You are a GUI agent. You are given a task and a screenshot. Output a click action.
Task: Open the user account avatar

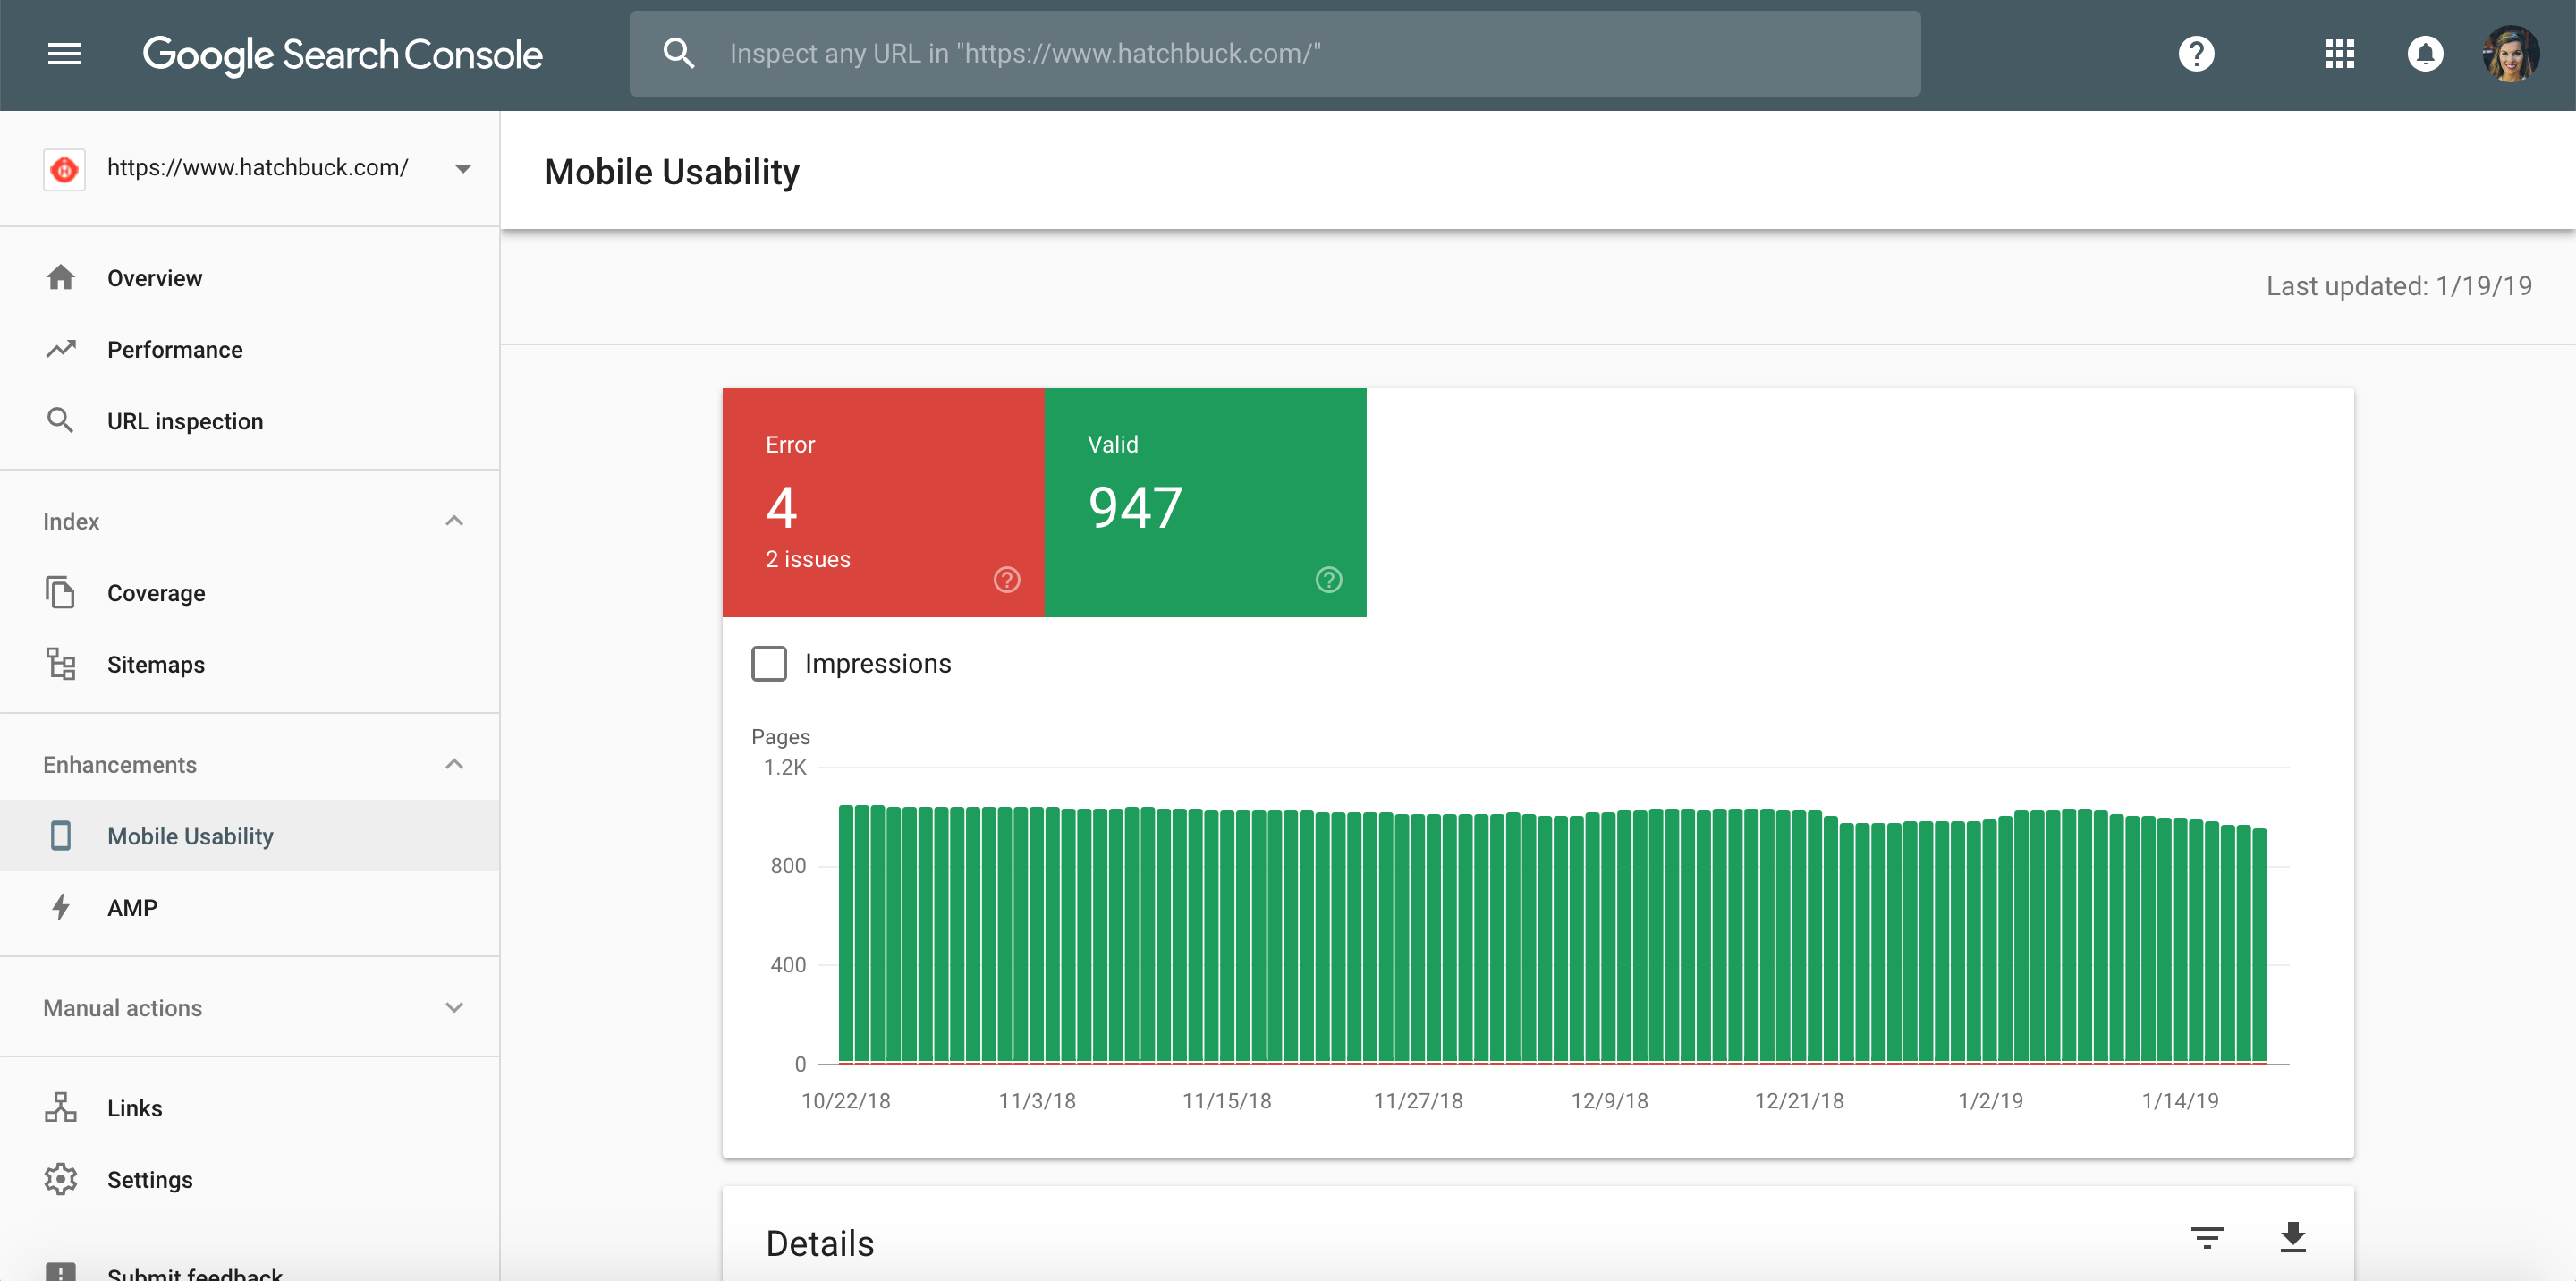[2510, 54]
